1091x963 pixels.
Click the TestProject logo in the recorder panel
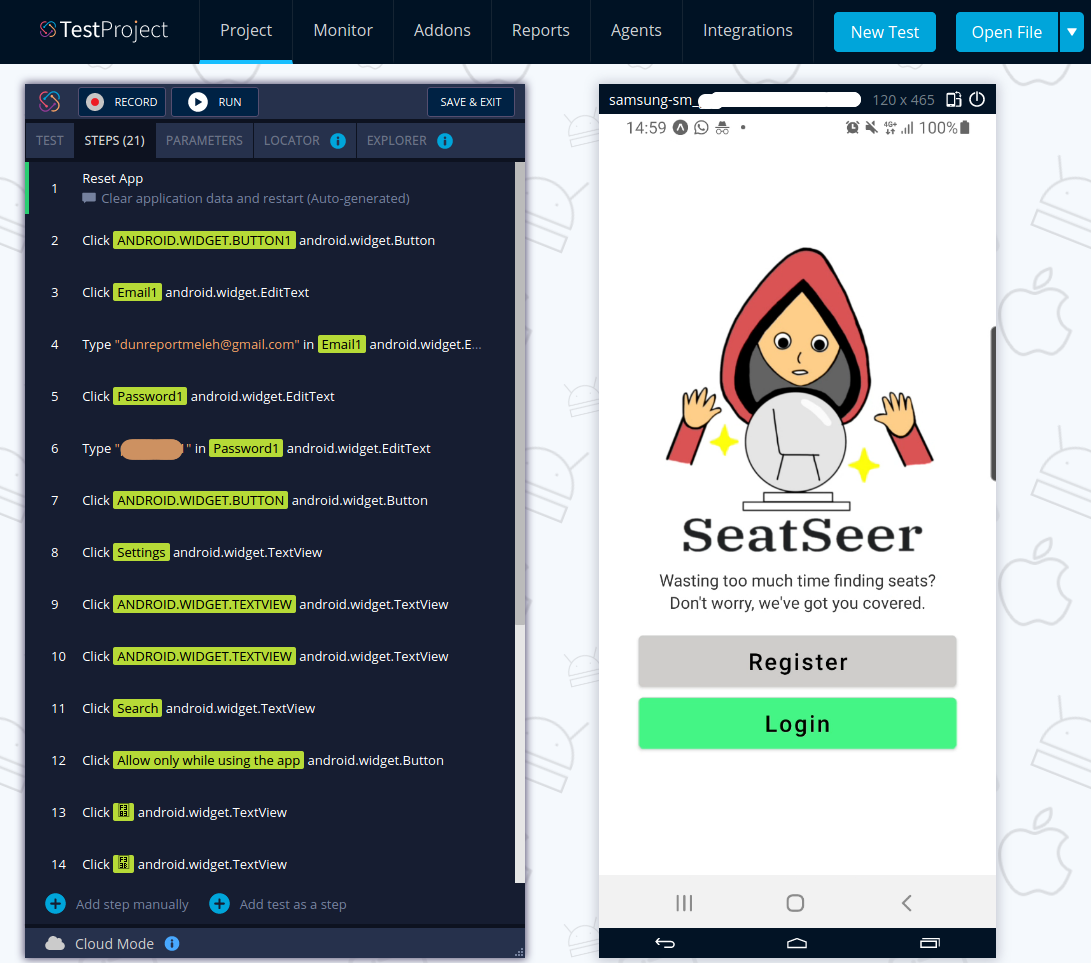(x=50, y=101)
